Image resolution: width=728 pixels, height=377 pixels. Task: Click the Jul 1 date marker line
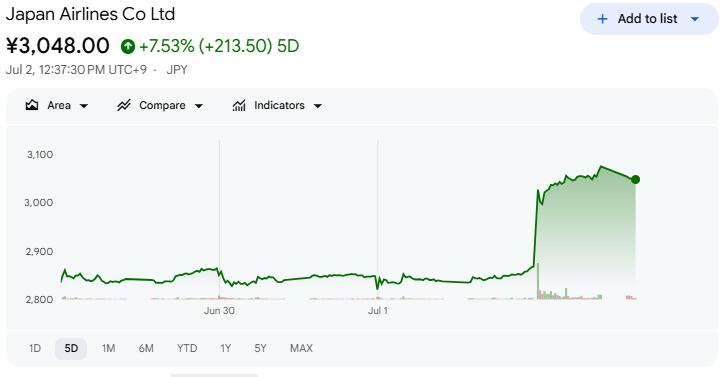point(377,218)
